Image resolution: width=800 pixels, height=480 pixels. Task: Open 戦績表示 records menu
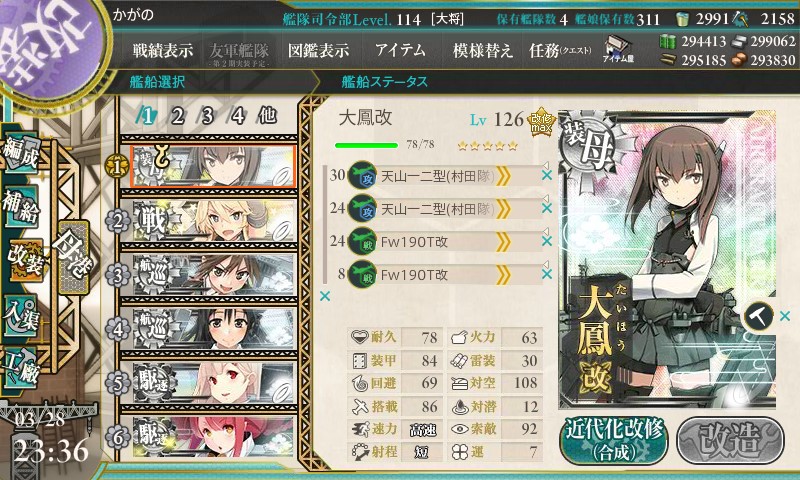click(163, 50)
